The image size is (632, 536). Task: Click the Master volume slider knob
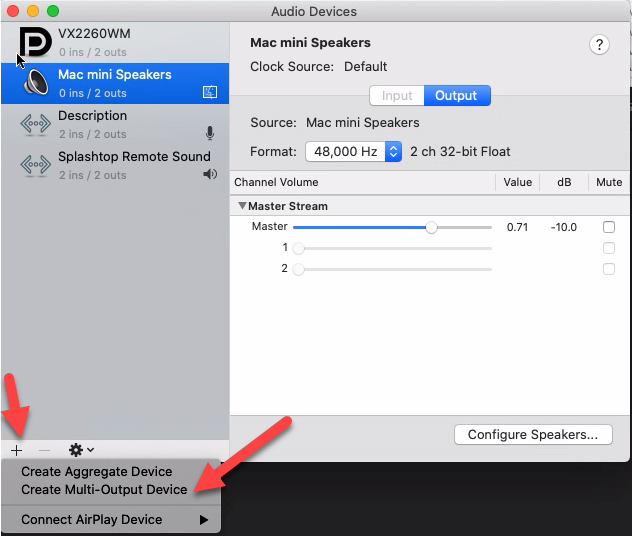(x=431, y=227)
